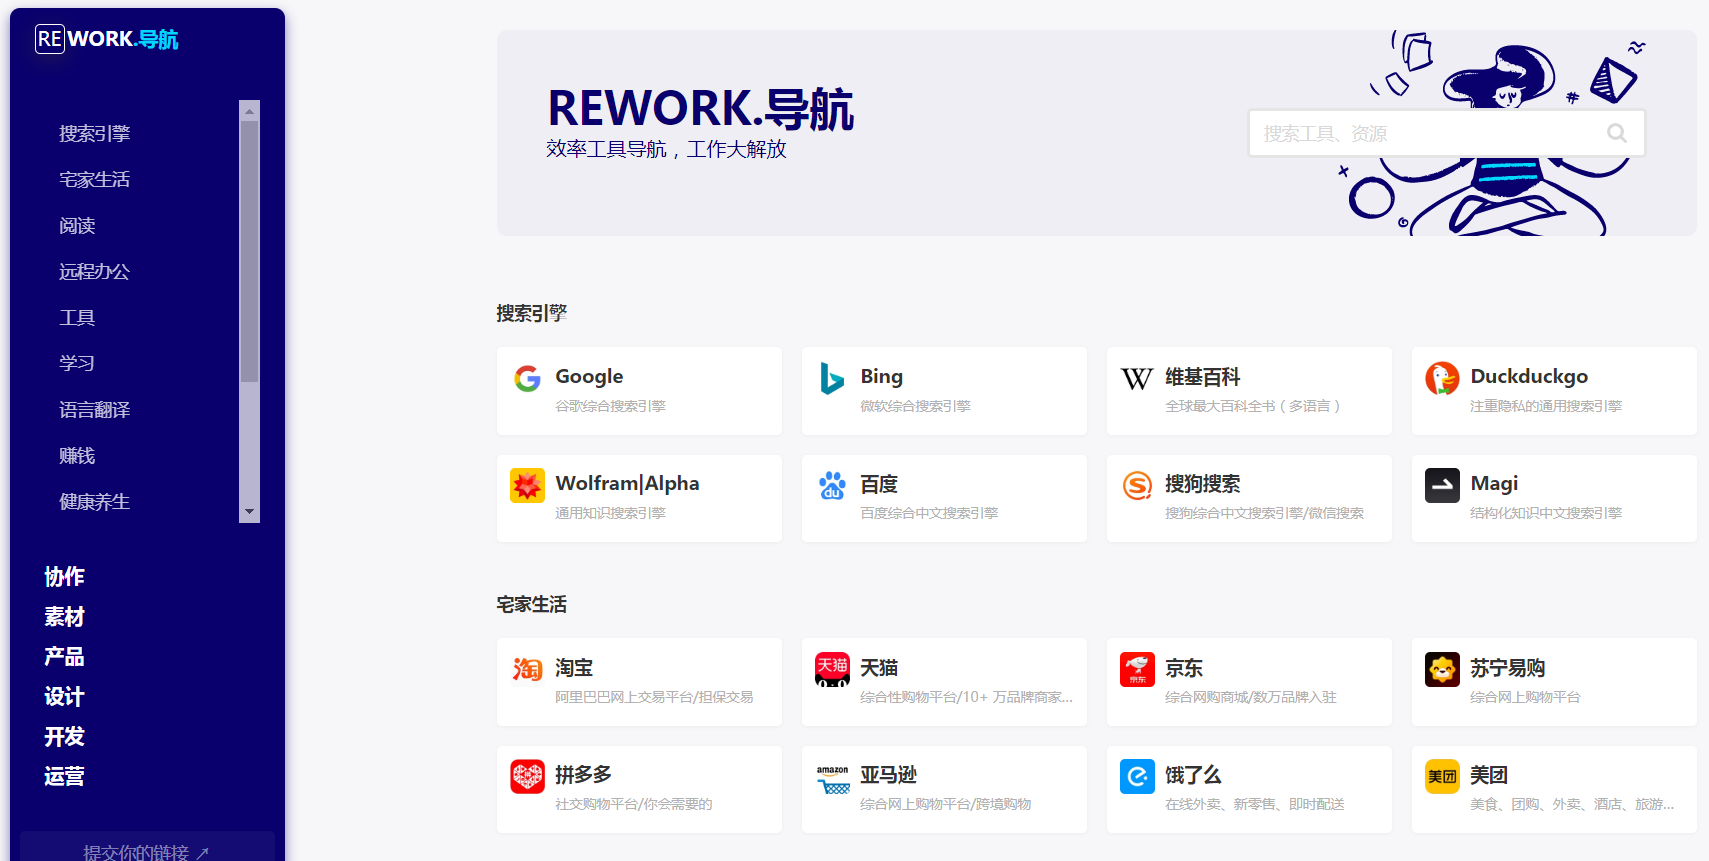Image resolution: width=1709 pixels, height=861 pixels.
Task: Click the REWORK.导航 sidebar logo
Action: point(107,39)
